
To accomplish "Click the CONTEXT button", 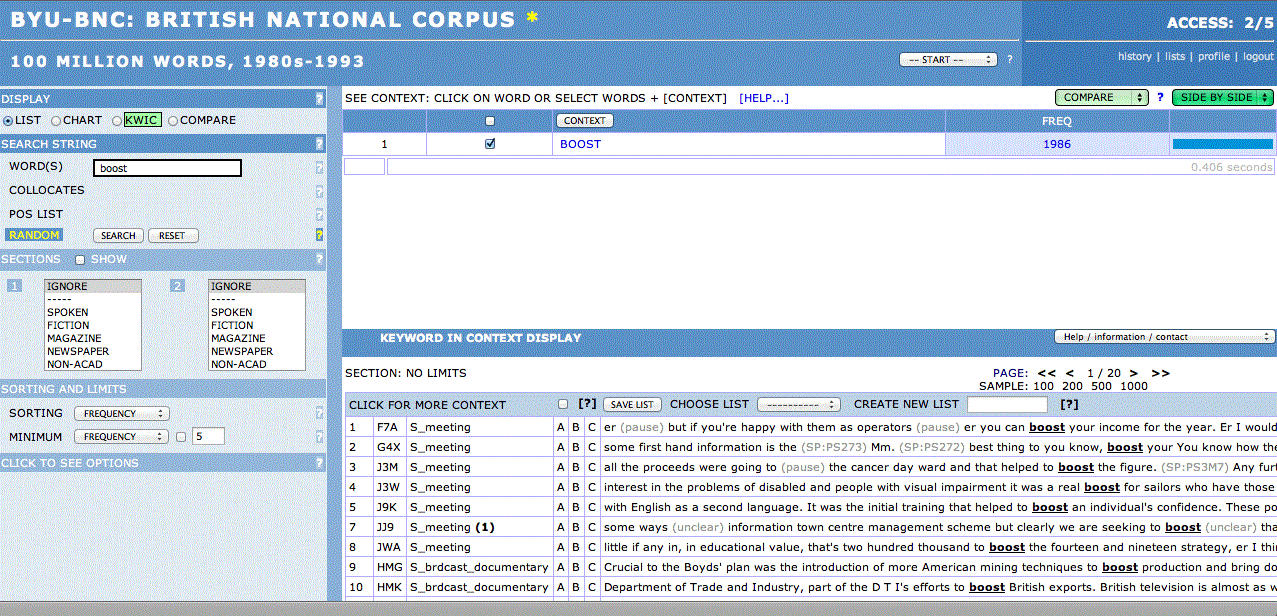I will [x=585, y=121].
